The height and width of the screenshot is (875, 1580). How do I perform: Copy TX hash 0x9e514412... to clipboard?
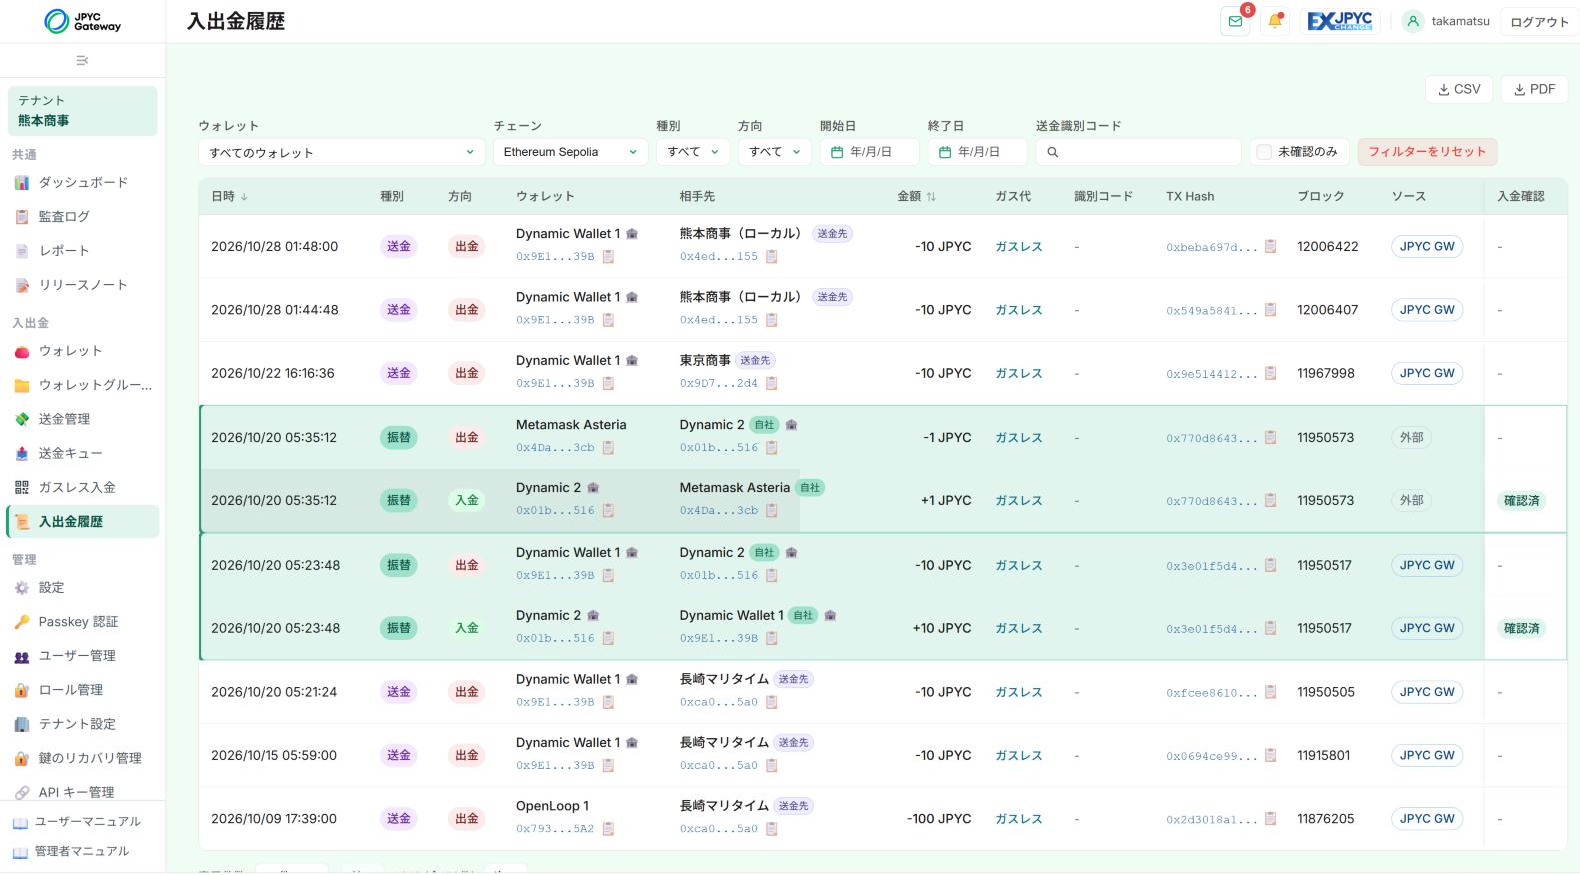click(1270, 374)
